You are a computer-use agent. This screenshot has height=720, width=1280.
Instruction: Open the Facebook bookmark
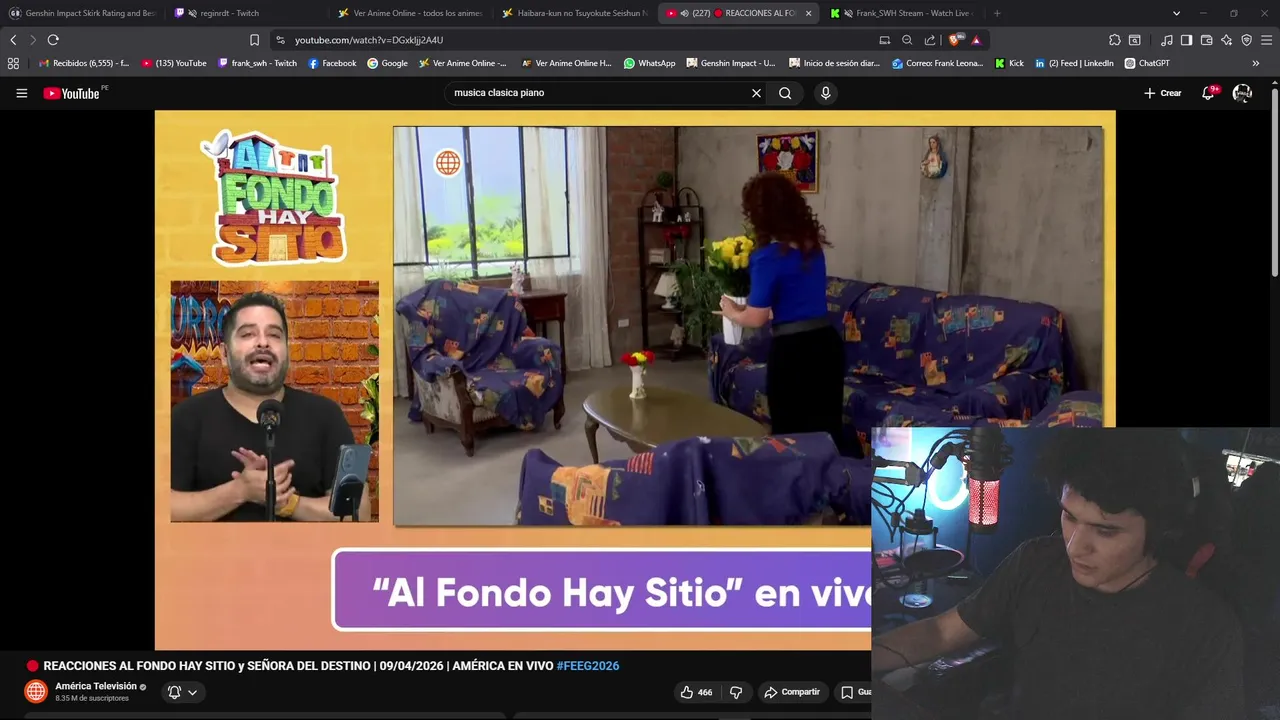click(332, 63)
